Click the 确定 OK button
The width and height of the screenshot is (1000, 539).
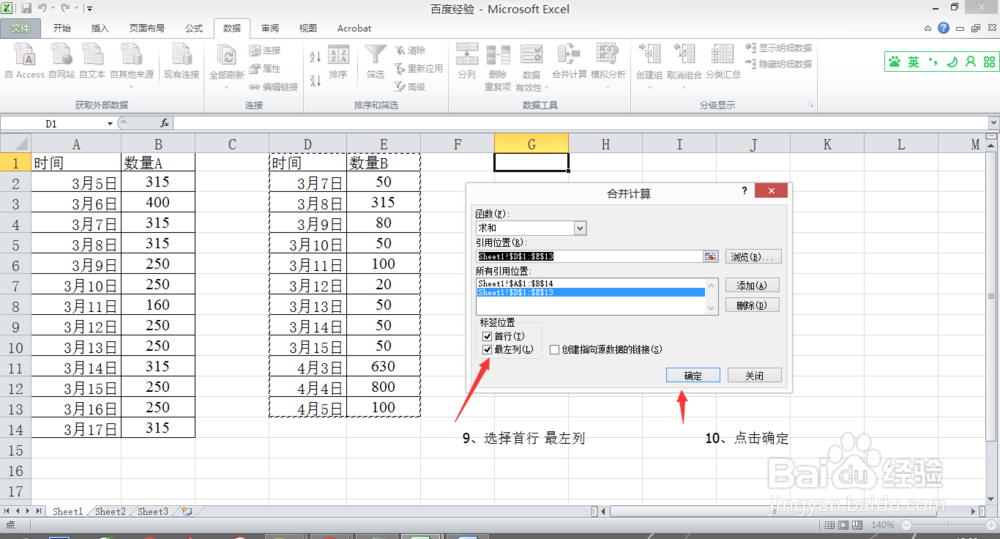[x=693, y=376]
